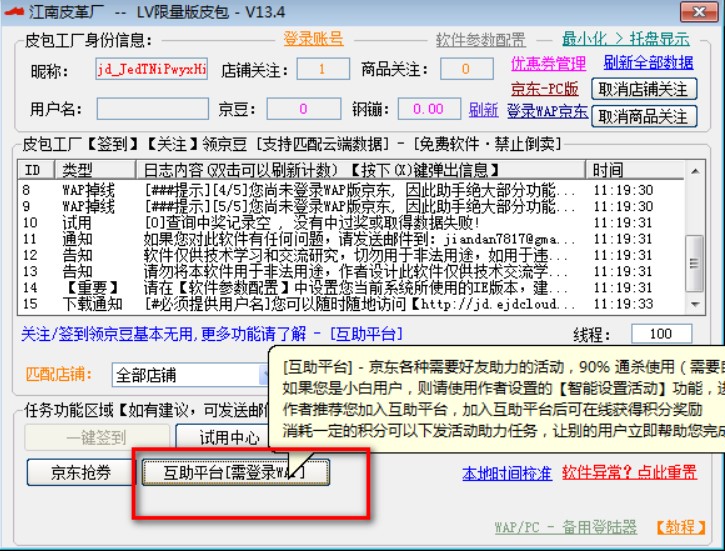The width and height of the screenshot is (725, 554).
Task: Click 本地时间校准 link
Action: pyautogui.click(x=507, y=473)
